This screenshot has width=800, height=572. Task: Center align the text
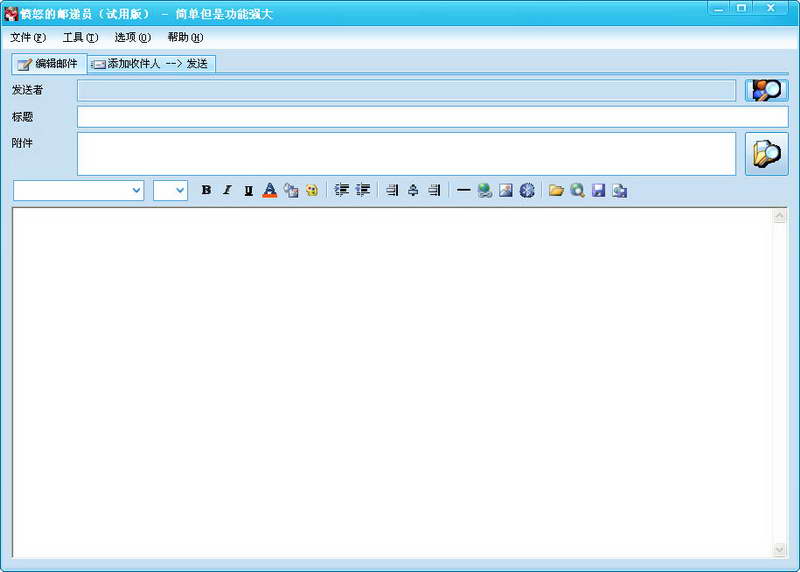click(x=413, y=190)
